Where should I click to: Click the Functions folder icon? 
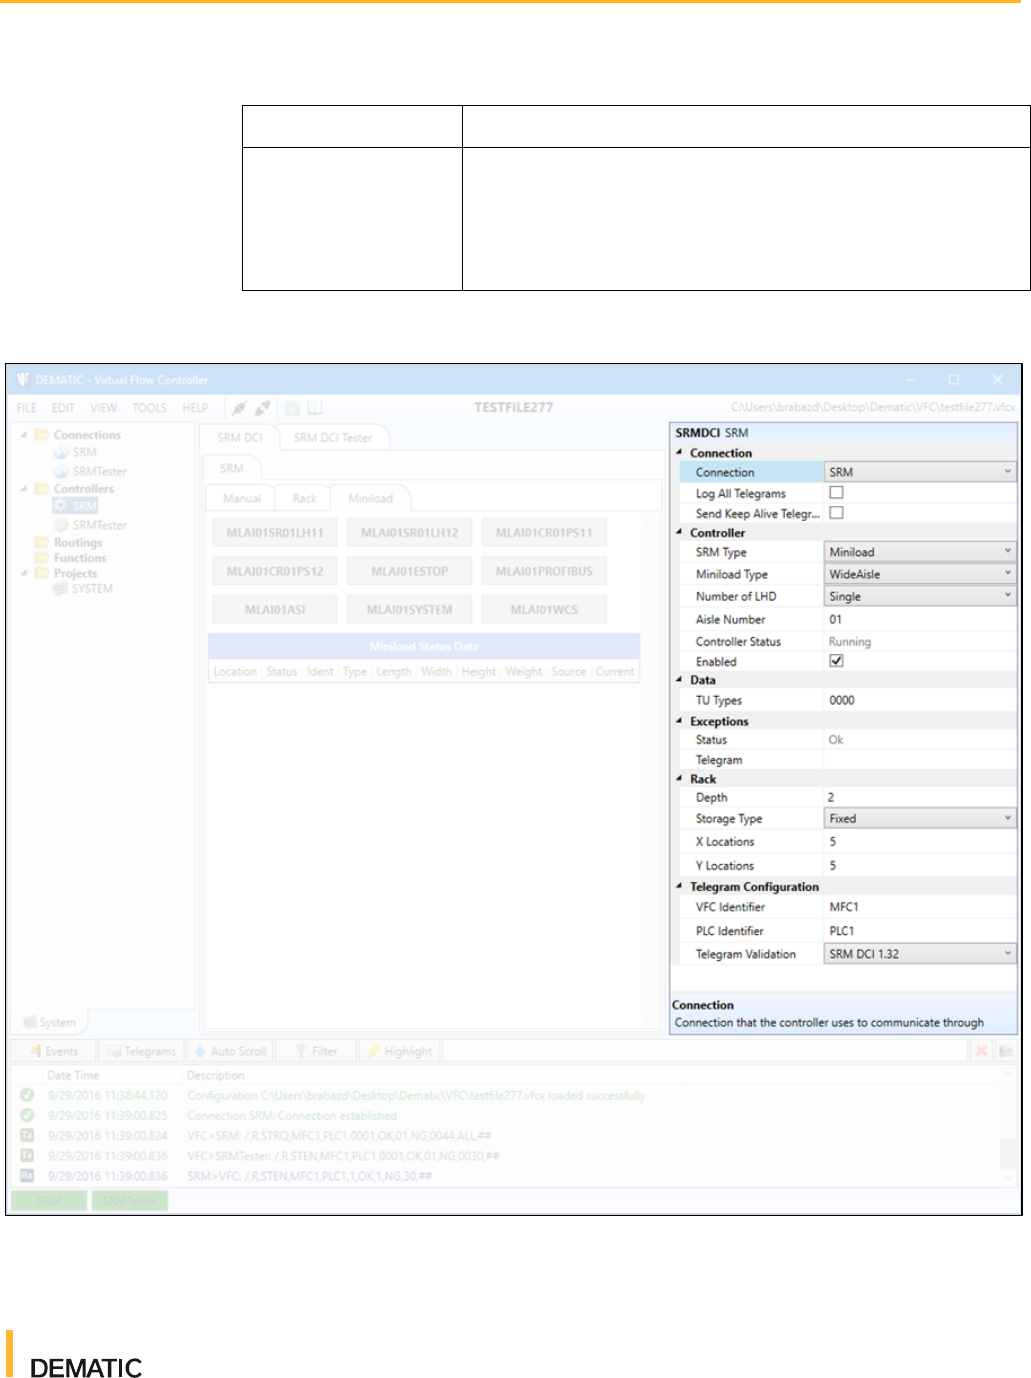coord(42,558)
